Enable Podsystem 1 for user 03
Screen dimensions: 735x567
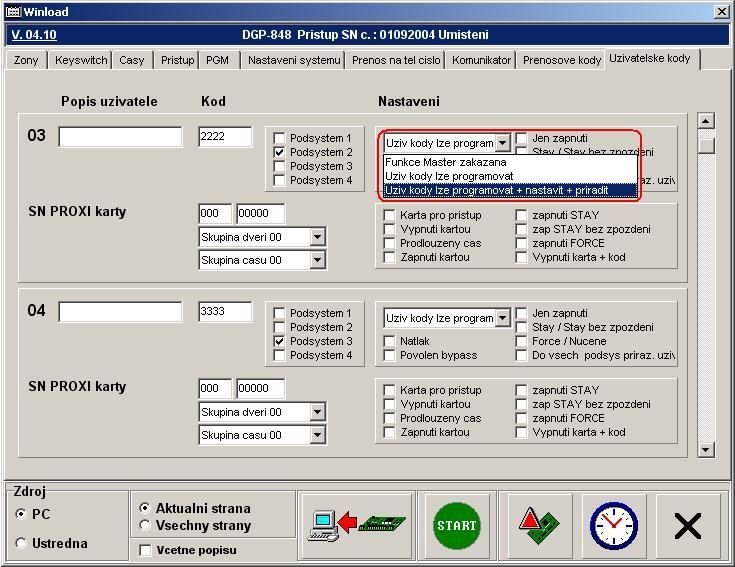point(280,139)
